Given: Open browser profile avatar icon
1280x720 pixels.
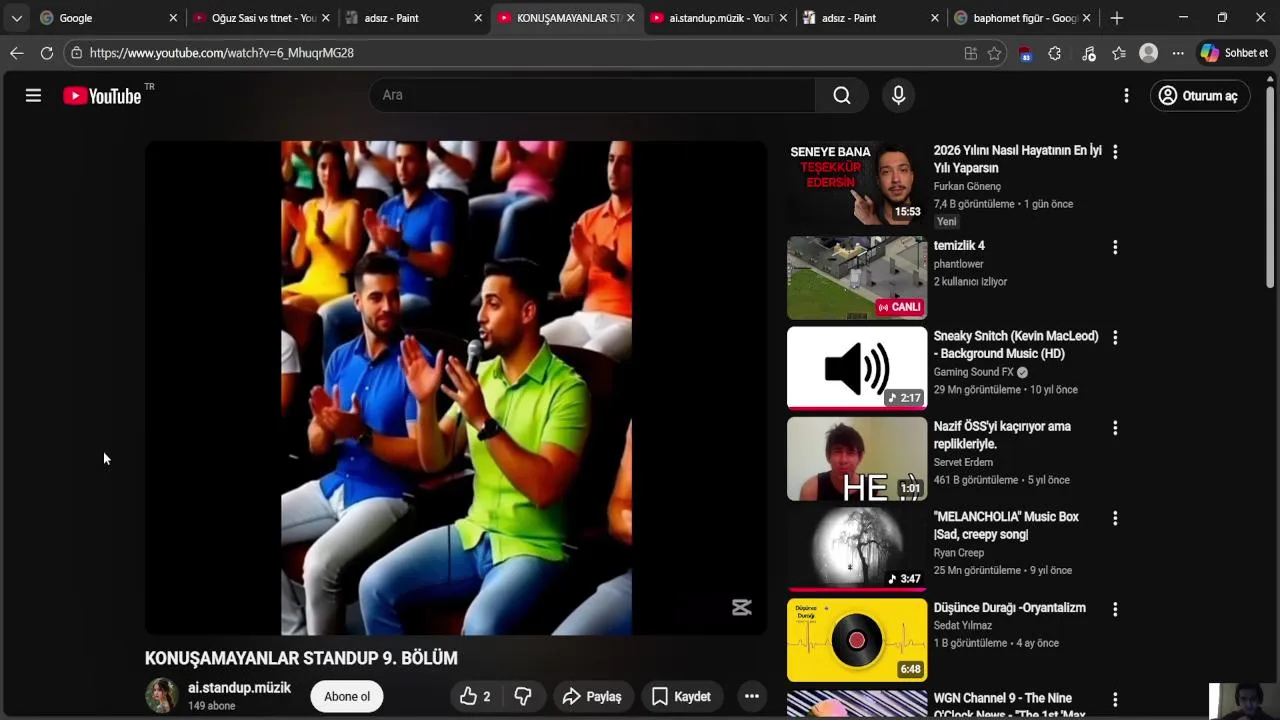Looking at the screenshot, I should [1149, 53].
